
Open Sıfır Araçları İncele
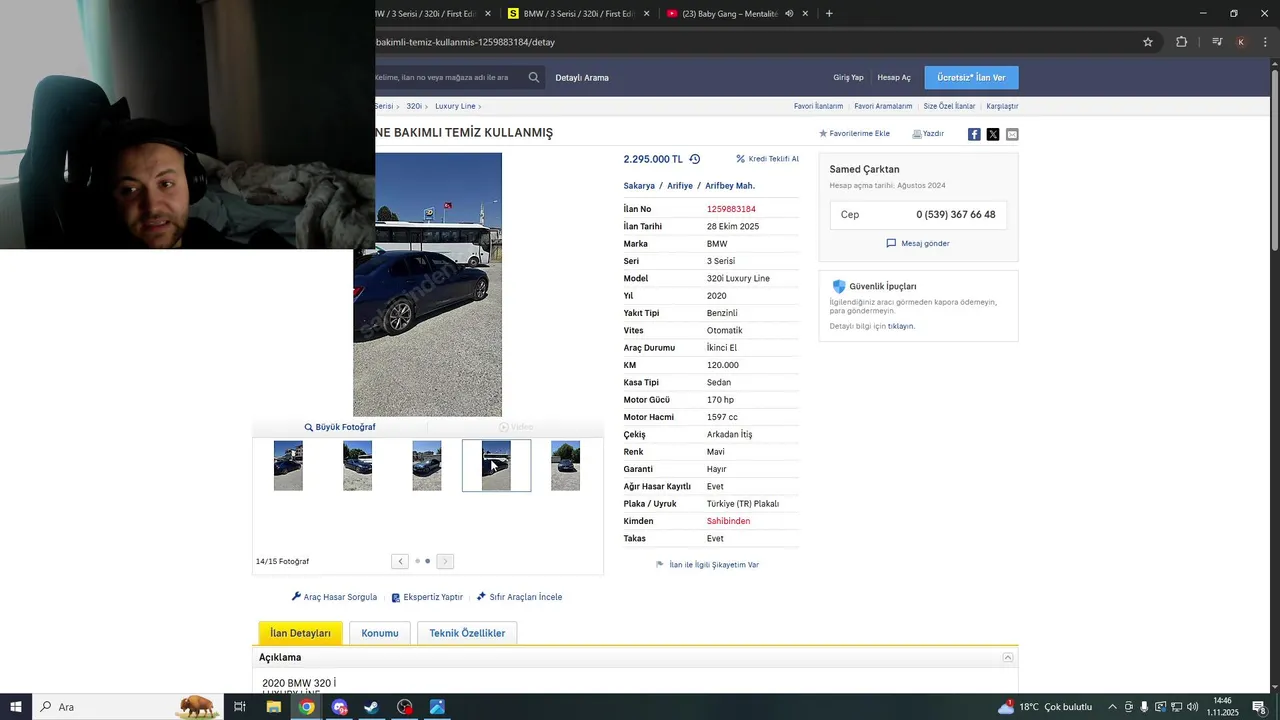click(519, 597)
